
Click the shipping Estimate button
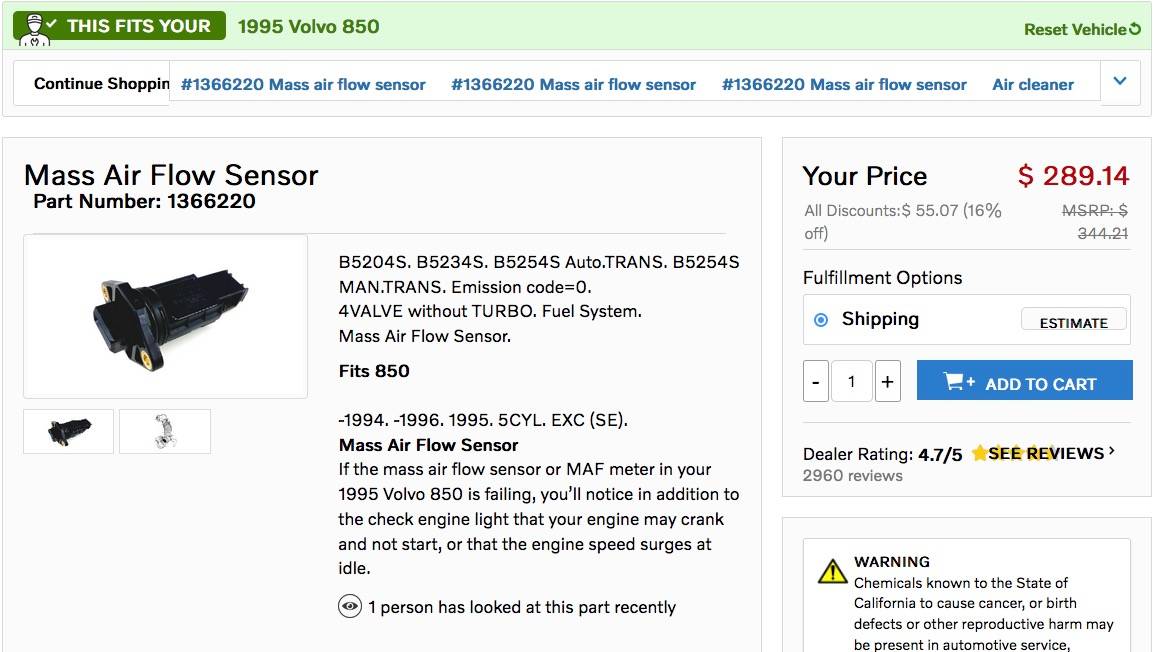point(1073,322)
